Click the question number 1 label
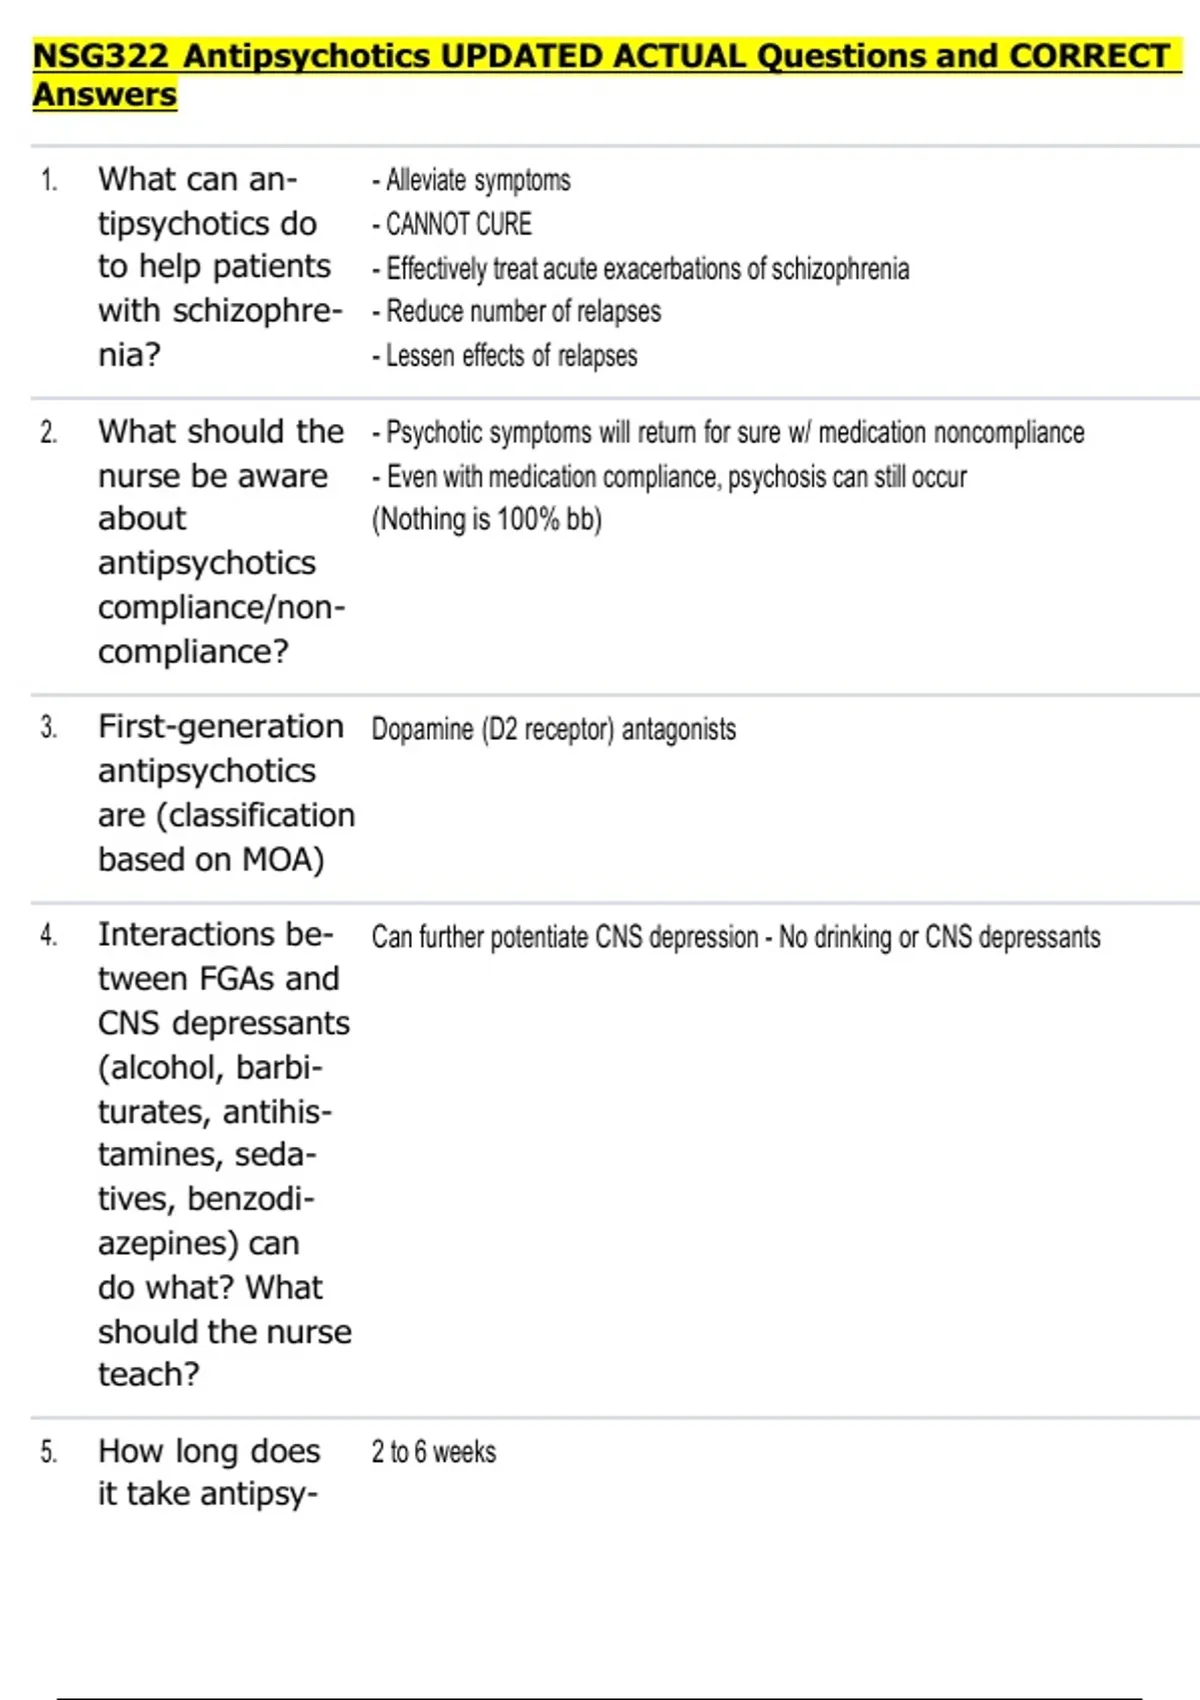1200x1700 pixels. [48, 181]
